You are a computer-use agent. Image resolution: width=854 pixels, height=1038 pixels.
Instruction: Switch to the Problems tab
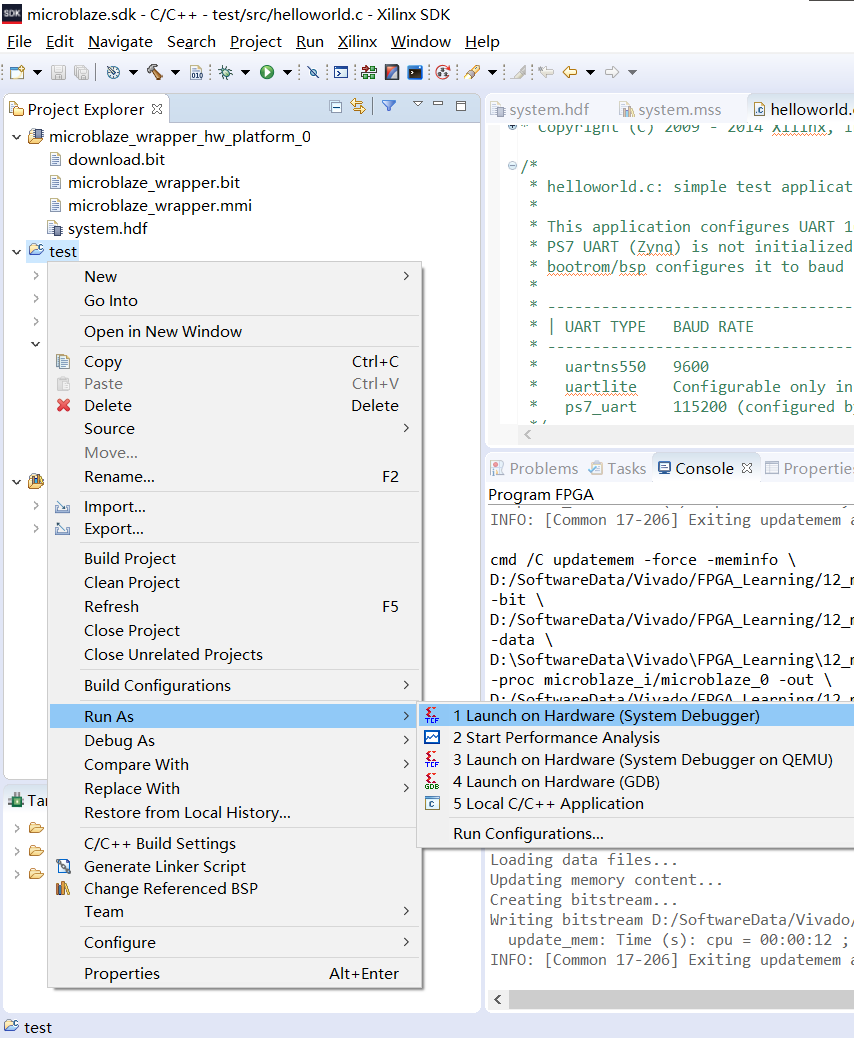coord(543,468)
